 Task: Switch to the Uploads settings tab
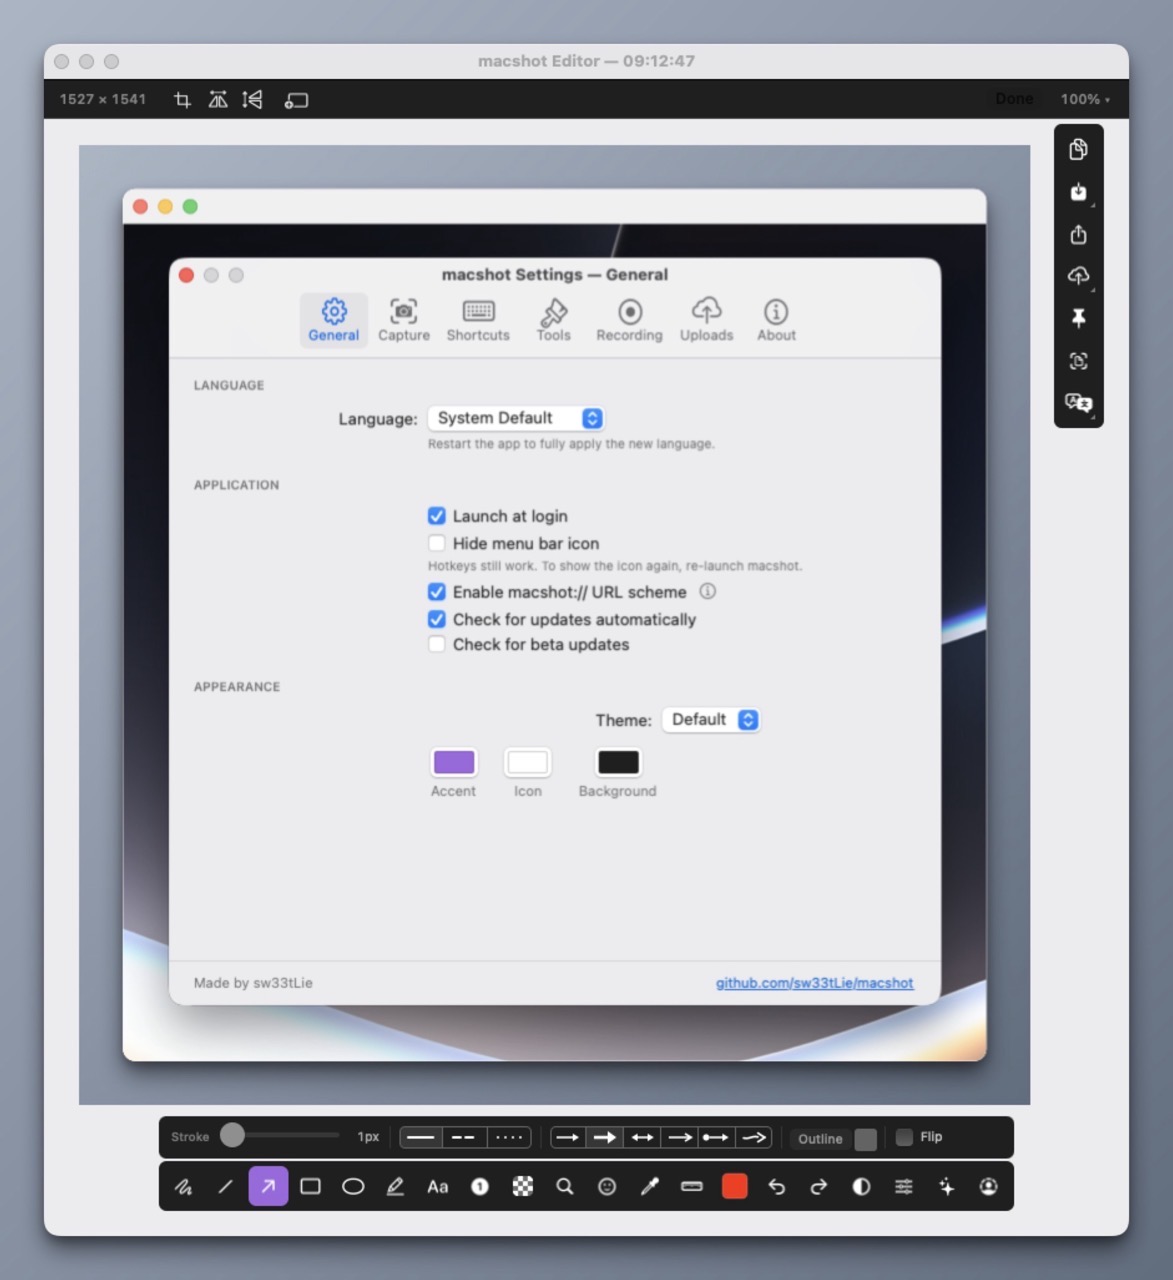pos(707,320)
